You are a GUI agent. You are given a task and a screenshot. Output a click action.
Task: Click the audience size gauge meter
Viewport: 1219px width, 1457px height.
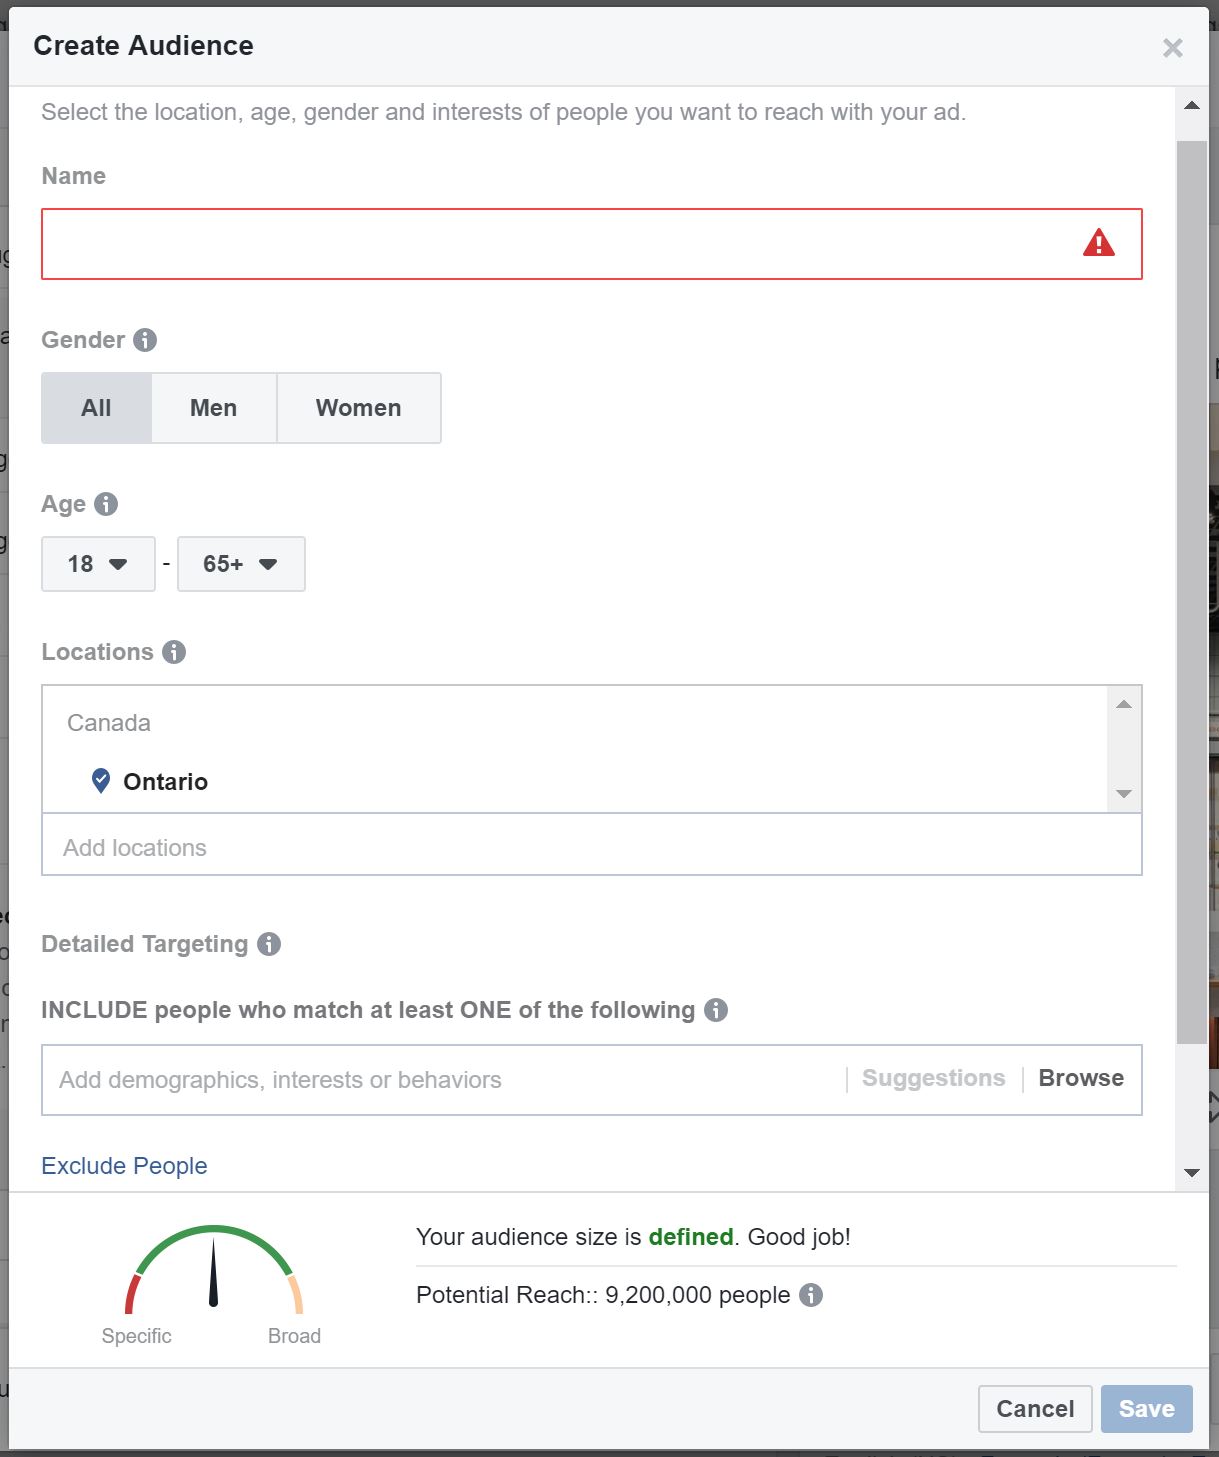pyautogui.click(x=213, y=1270)
